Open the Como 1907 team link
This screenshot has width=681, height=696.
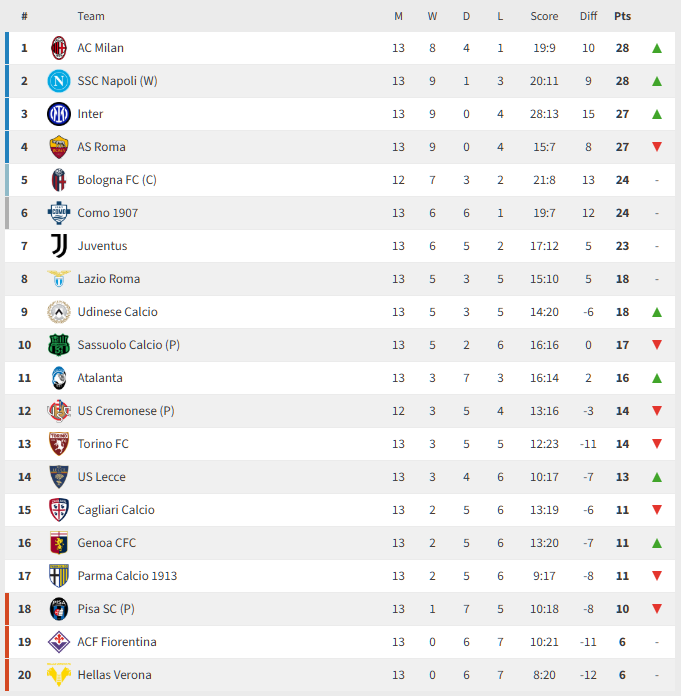108,213
